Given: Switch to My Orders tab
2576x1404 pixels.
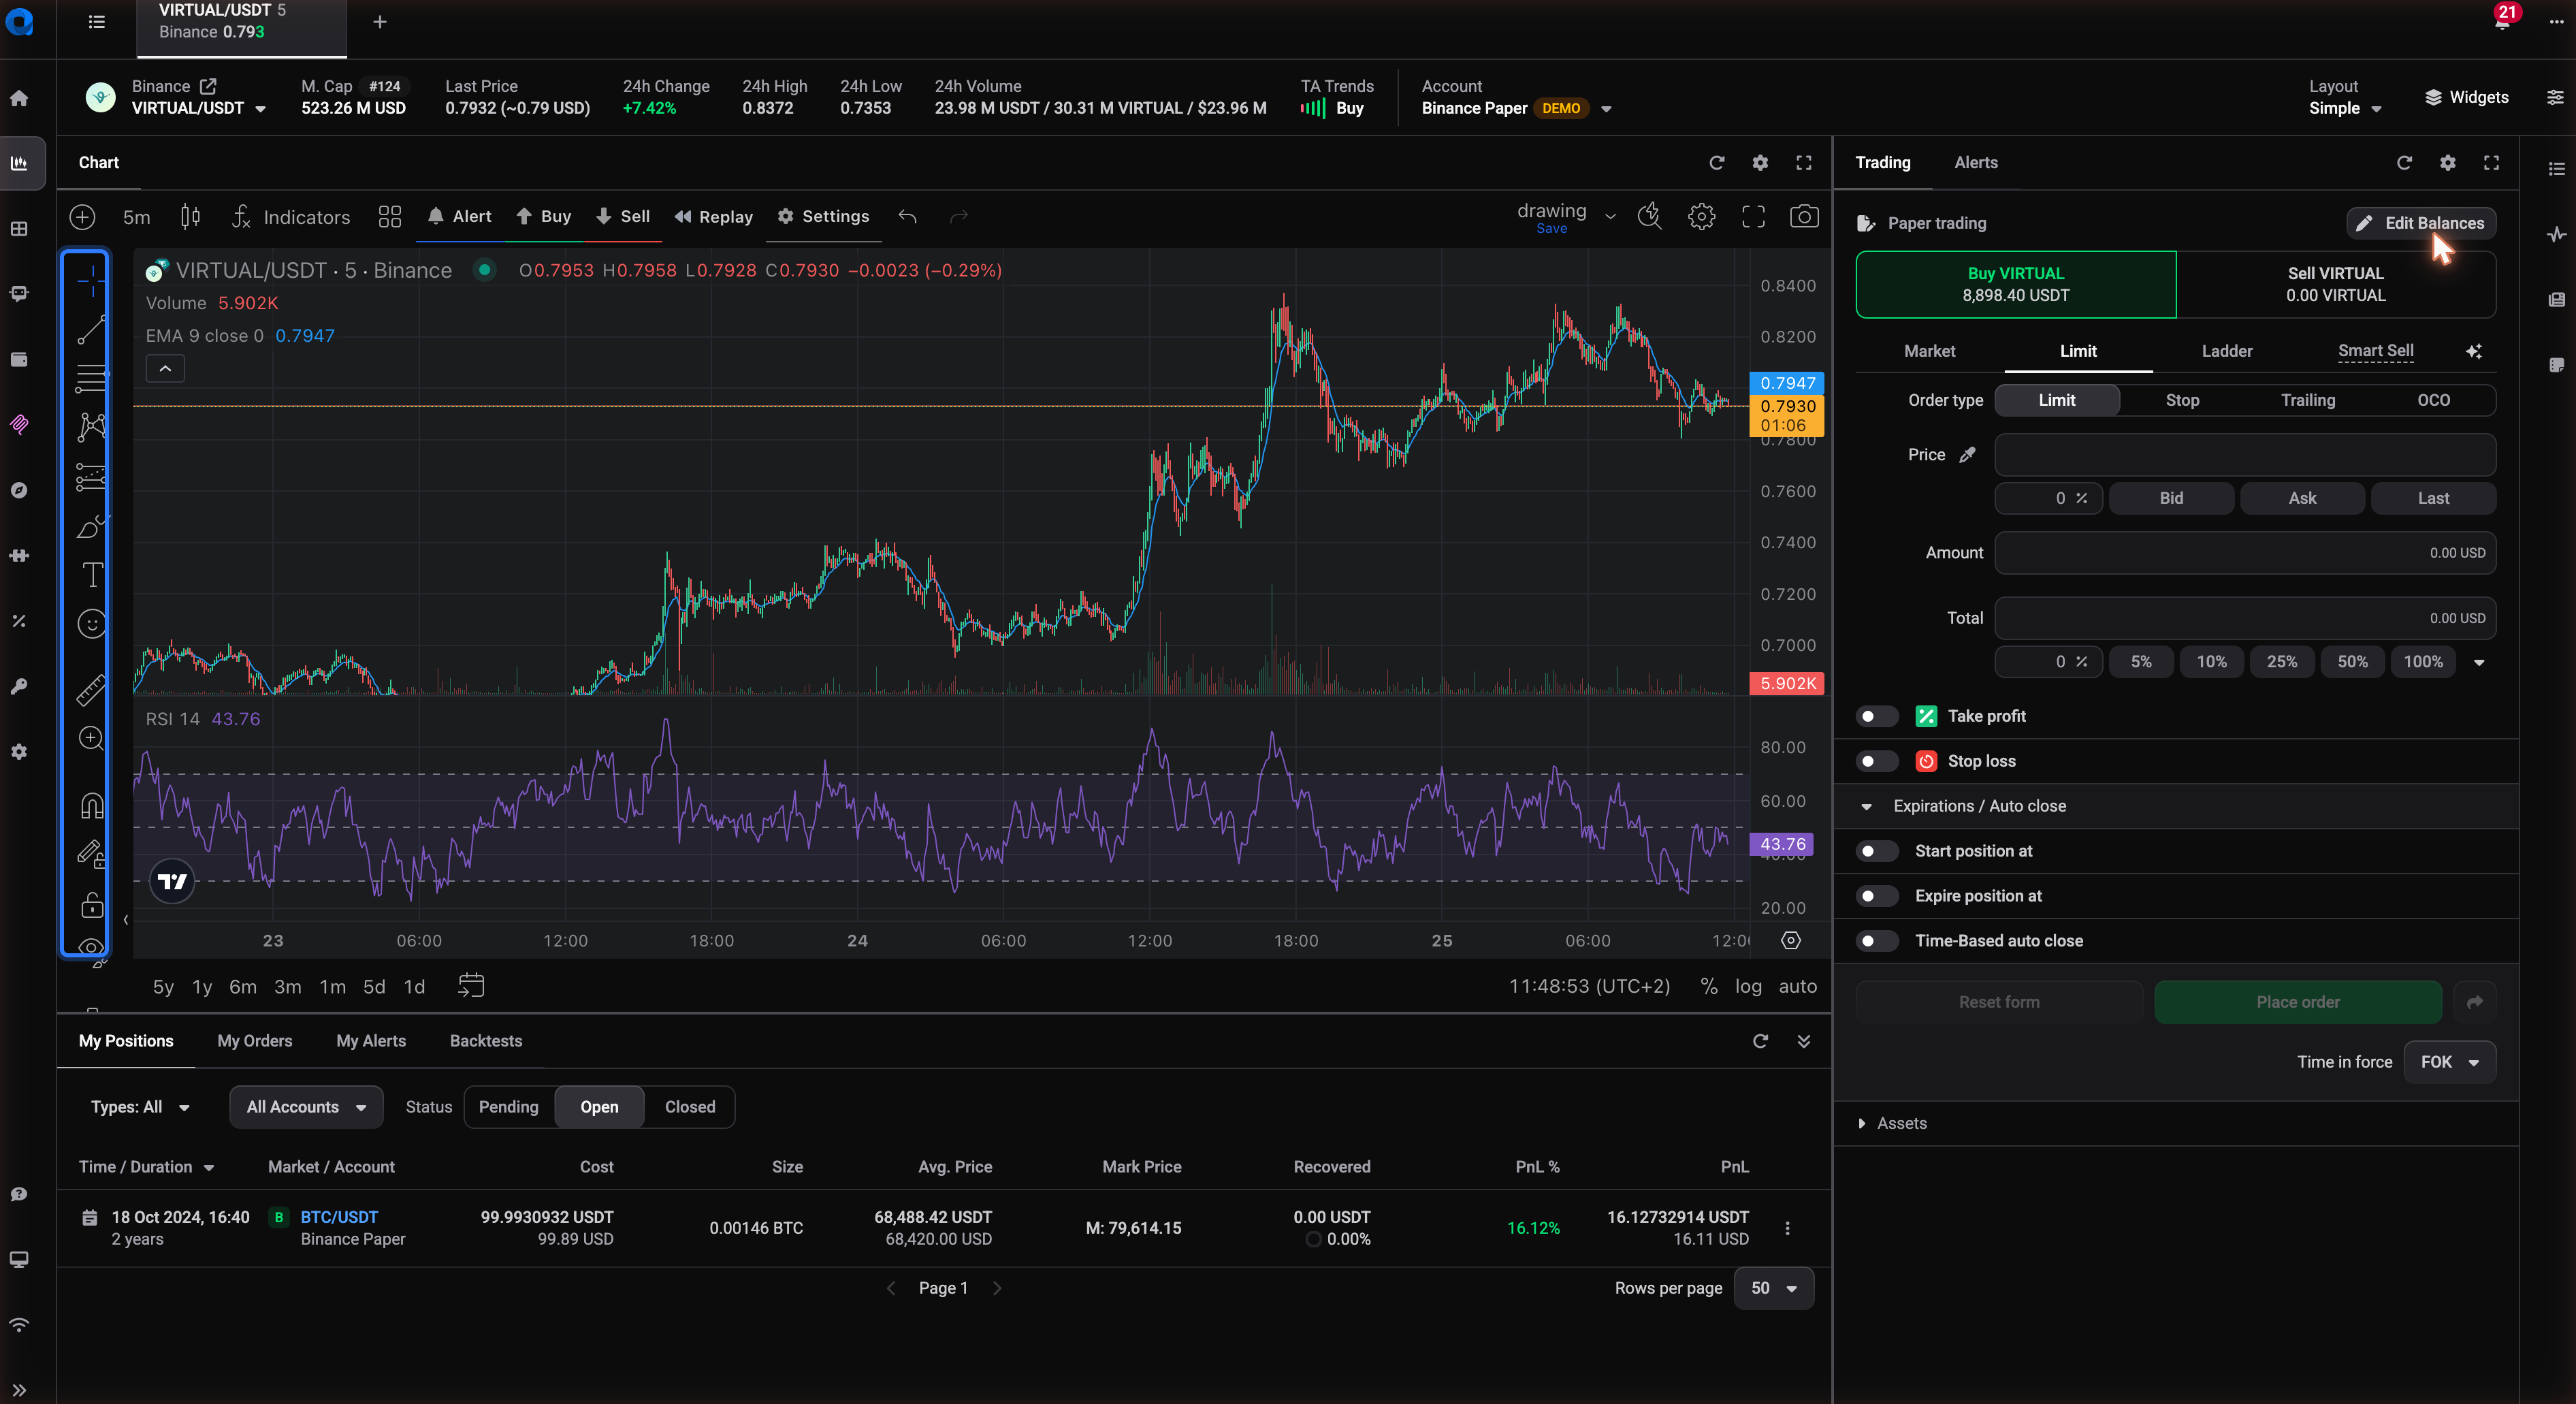Looking at the screenshot, I should point(255,1041).
